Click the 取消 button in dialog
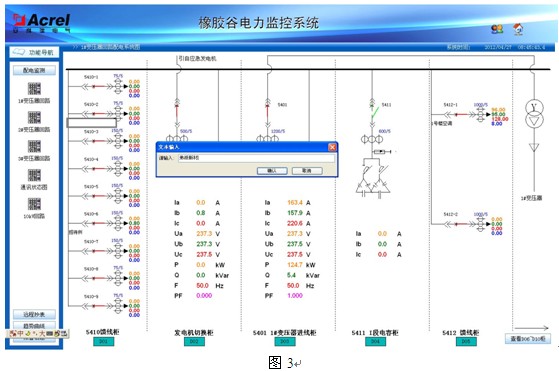 (x=307, y=171)
